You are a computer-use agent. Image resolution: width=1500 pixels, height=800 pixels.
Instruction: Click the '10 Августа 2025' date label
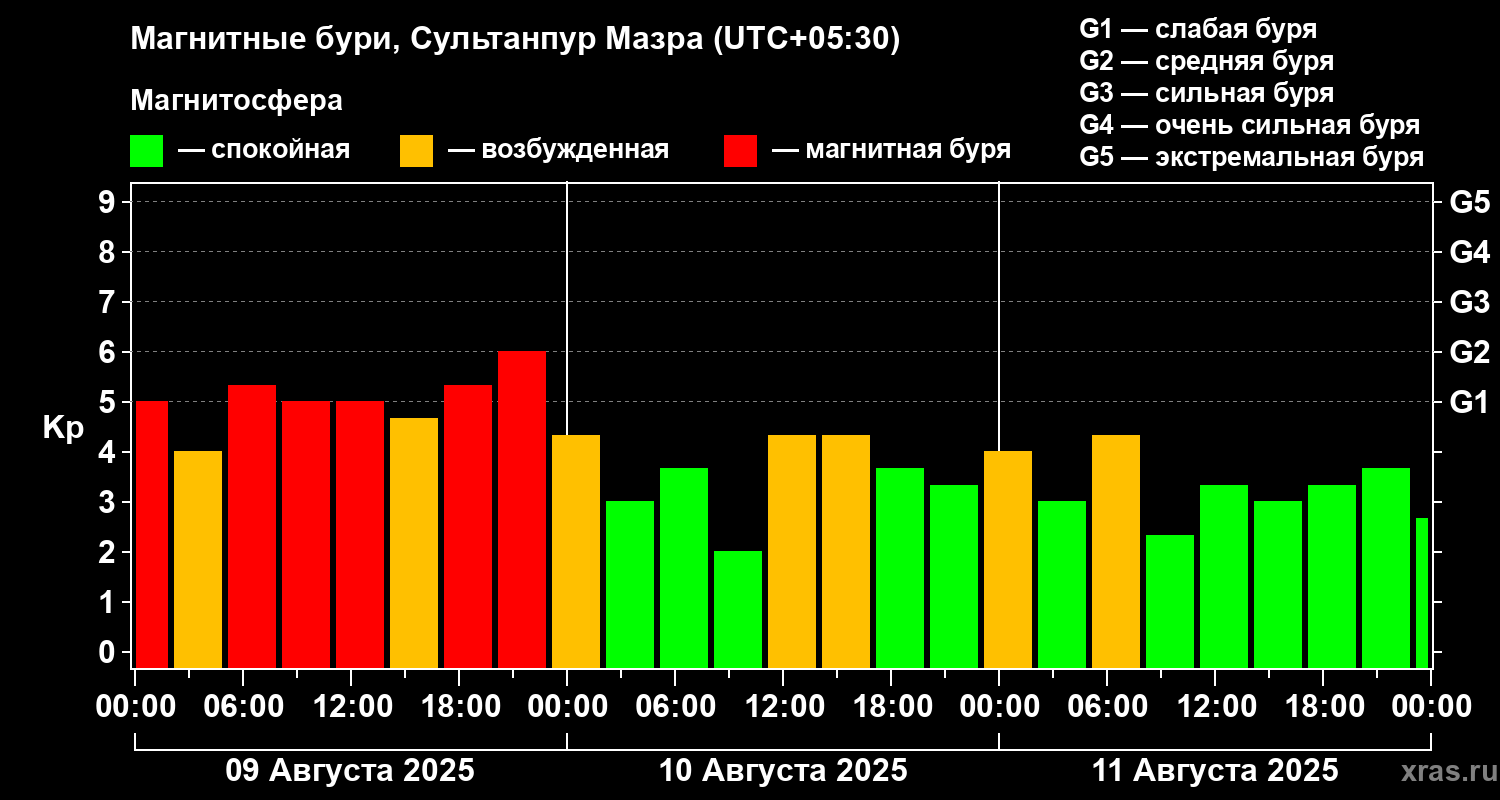(783, 771)
